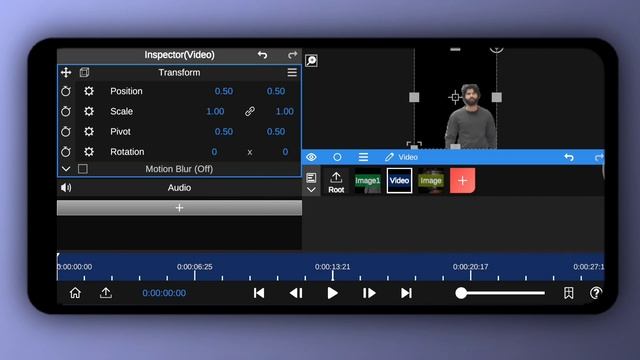Click timeline ruler at 0:00:20:17
The height and width of the screenshot is (360, 640).
tap(470, 267)
